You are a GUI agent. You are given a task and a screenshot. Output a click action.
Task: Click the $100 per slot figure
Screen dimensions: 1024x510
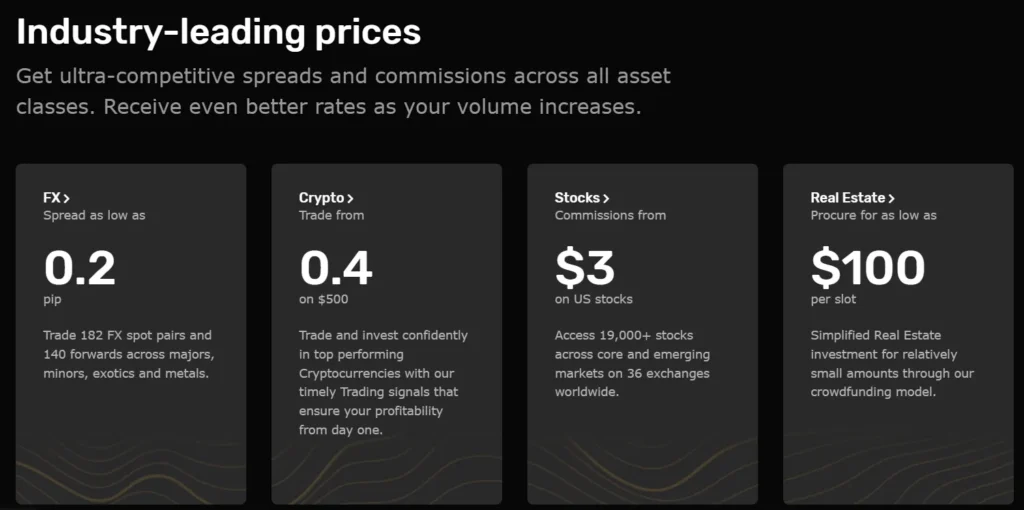[x=868, y=267]
